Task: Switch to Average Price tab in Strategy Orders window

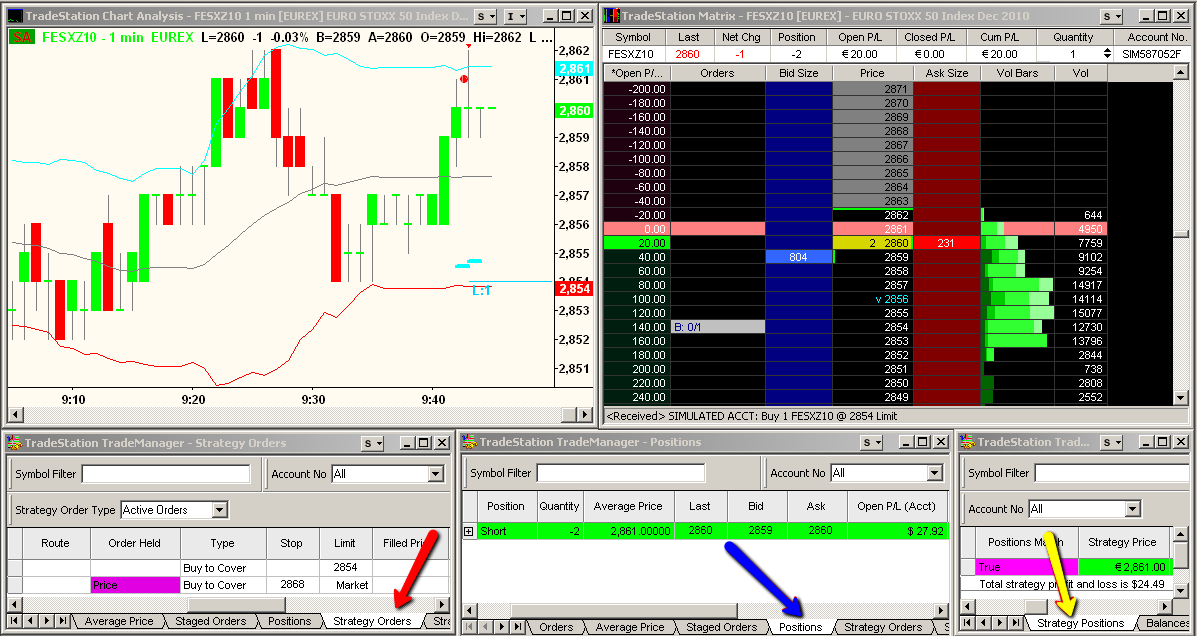Action: click(119, 621)
